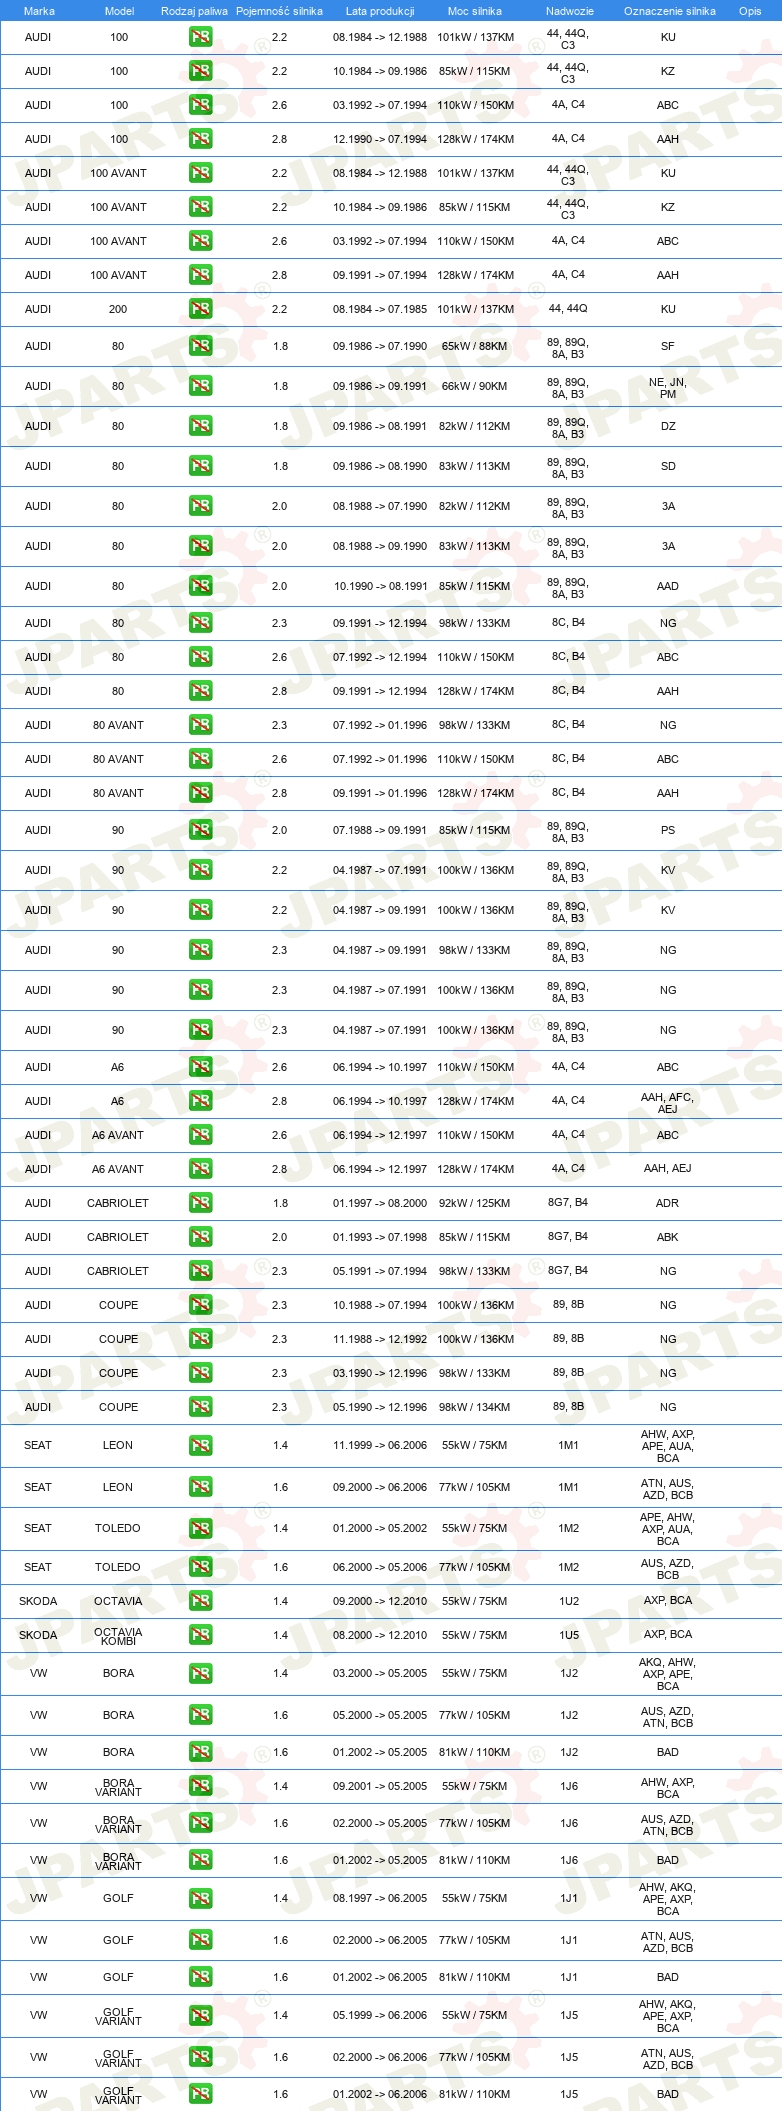Viewport: 782px width, 2111px height.
Task: Click fuel icon in Audi A6 Avant 2.6 row
Action: tap(200, 1135)
